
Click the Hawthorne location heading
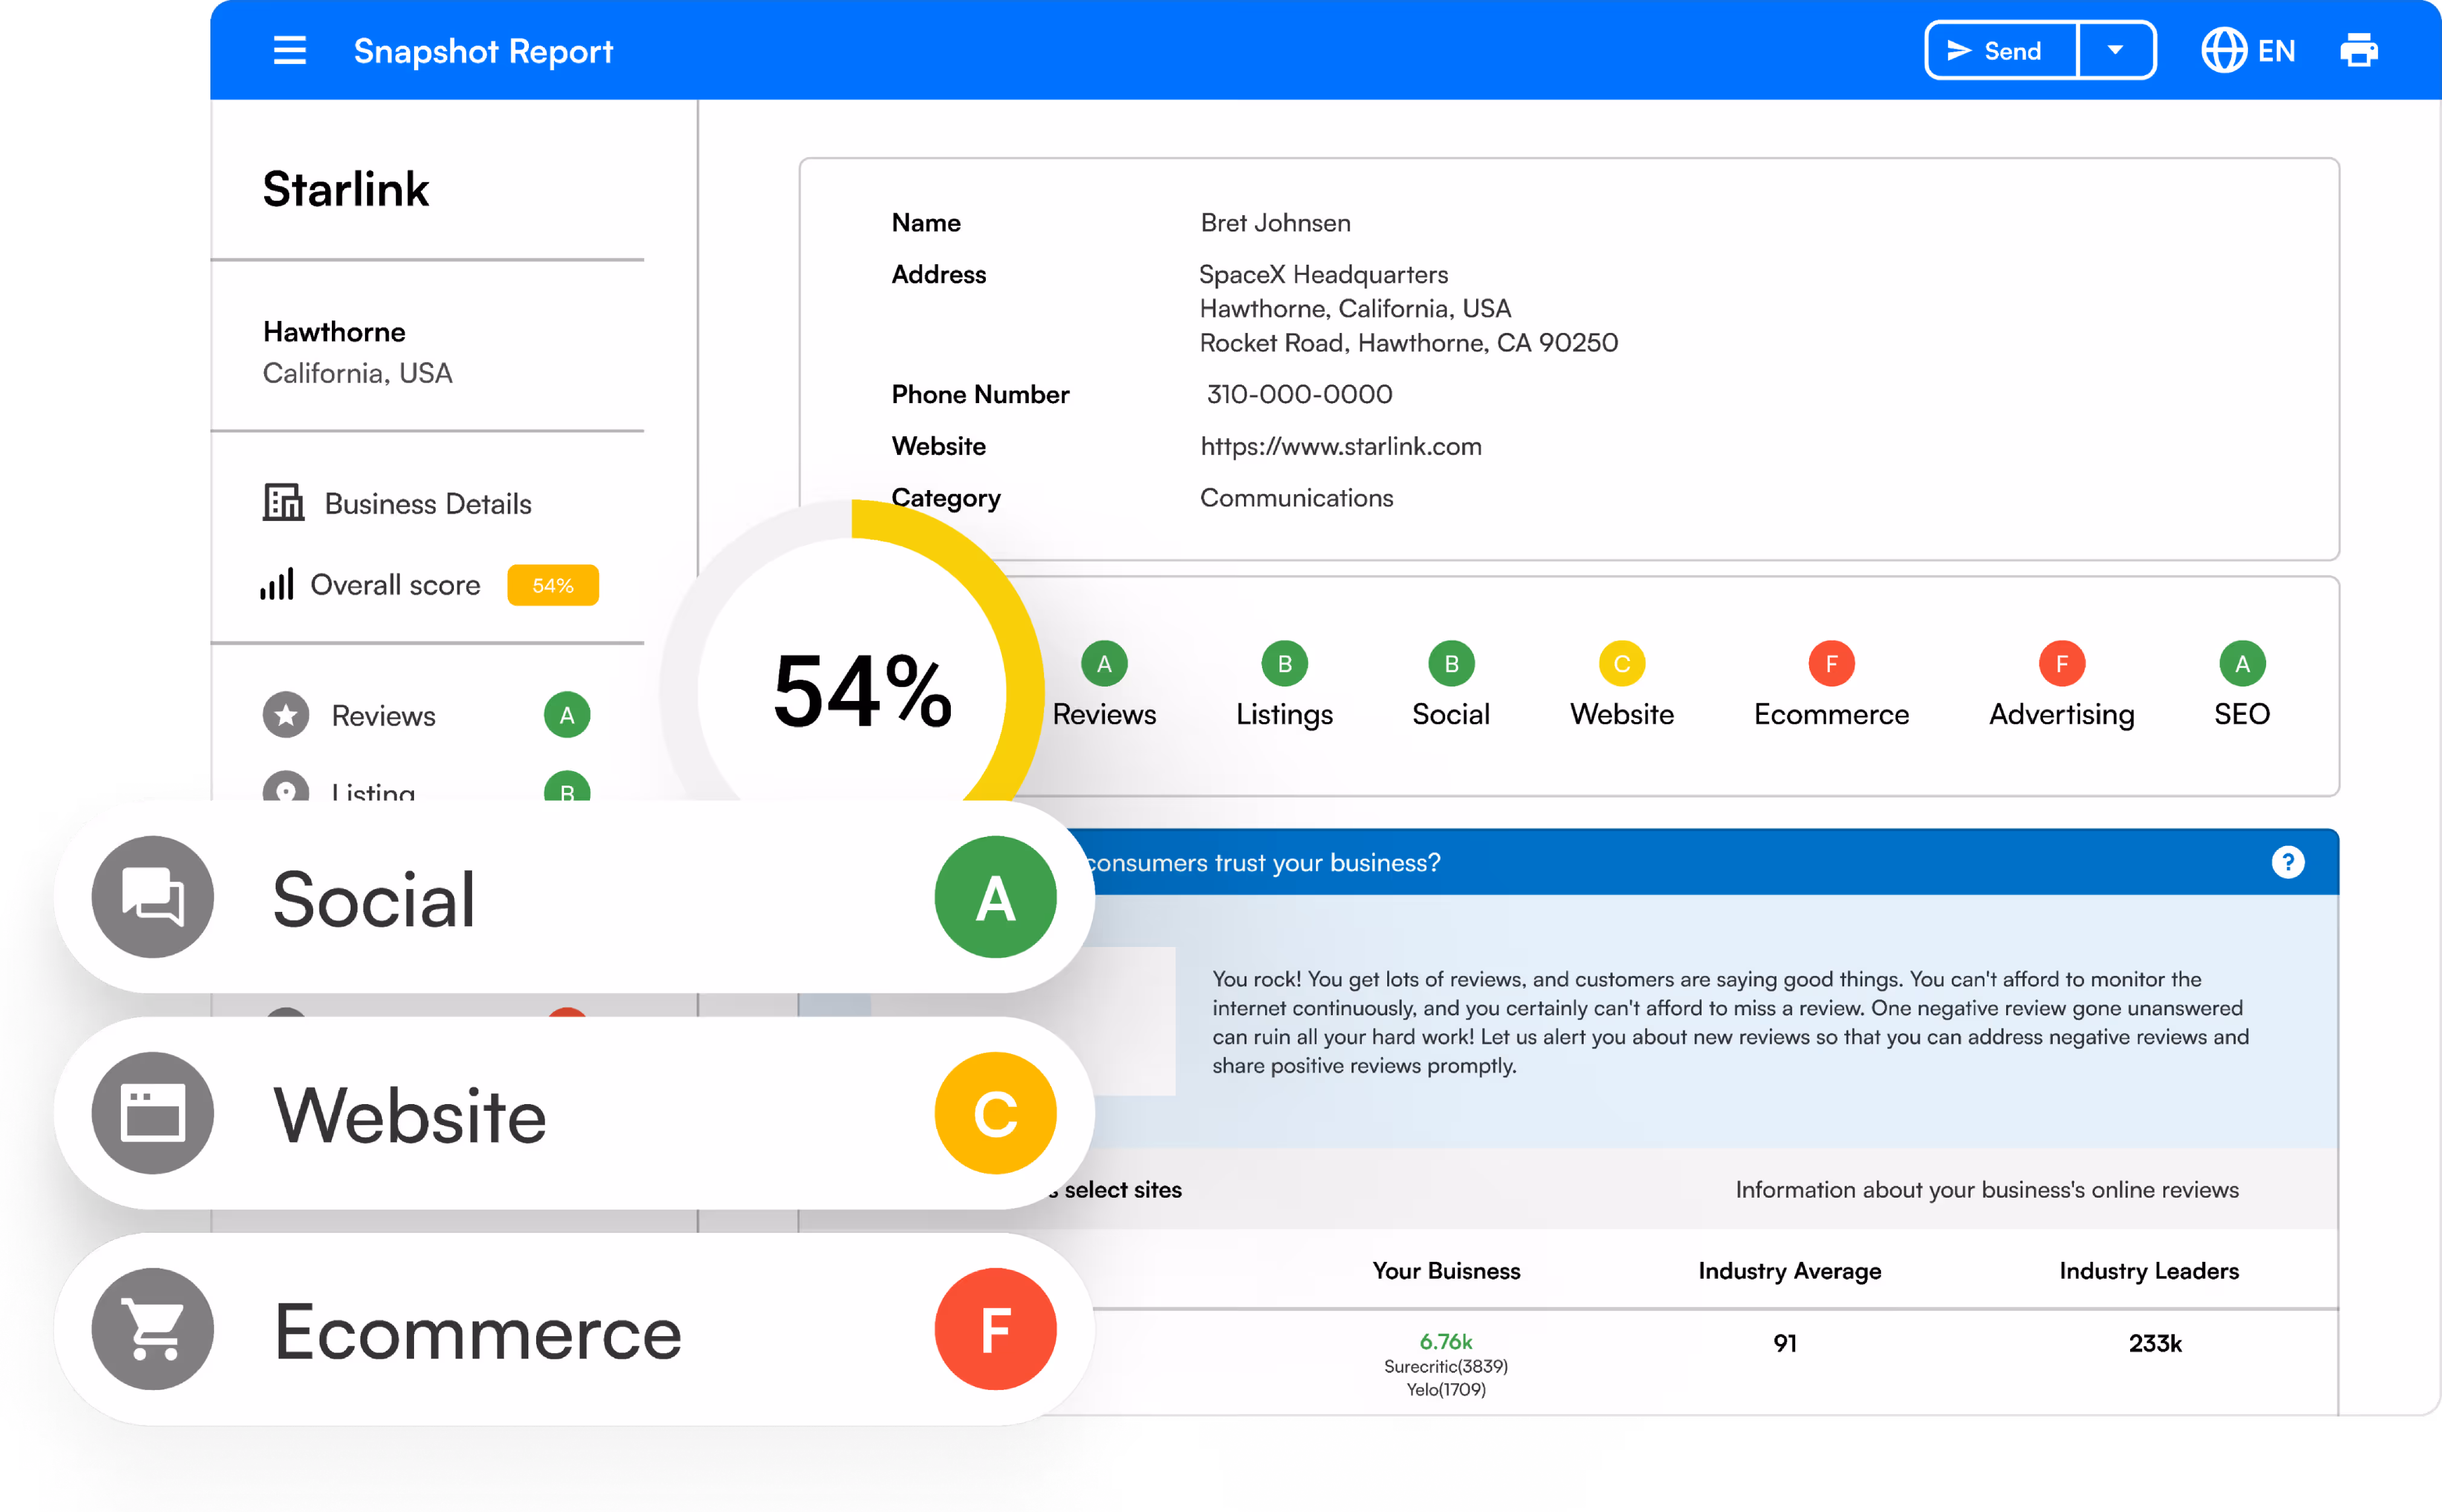334,332
